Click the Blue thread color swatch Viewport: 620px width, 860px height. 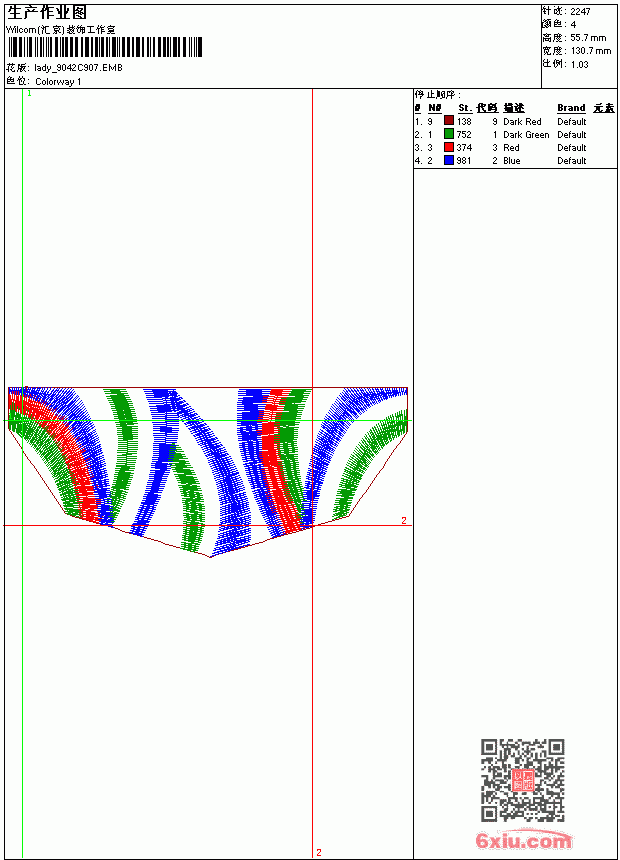click(449, 160)
